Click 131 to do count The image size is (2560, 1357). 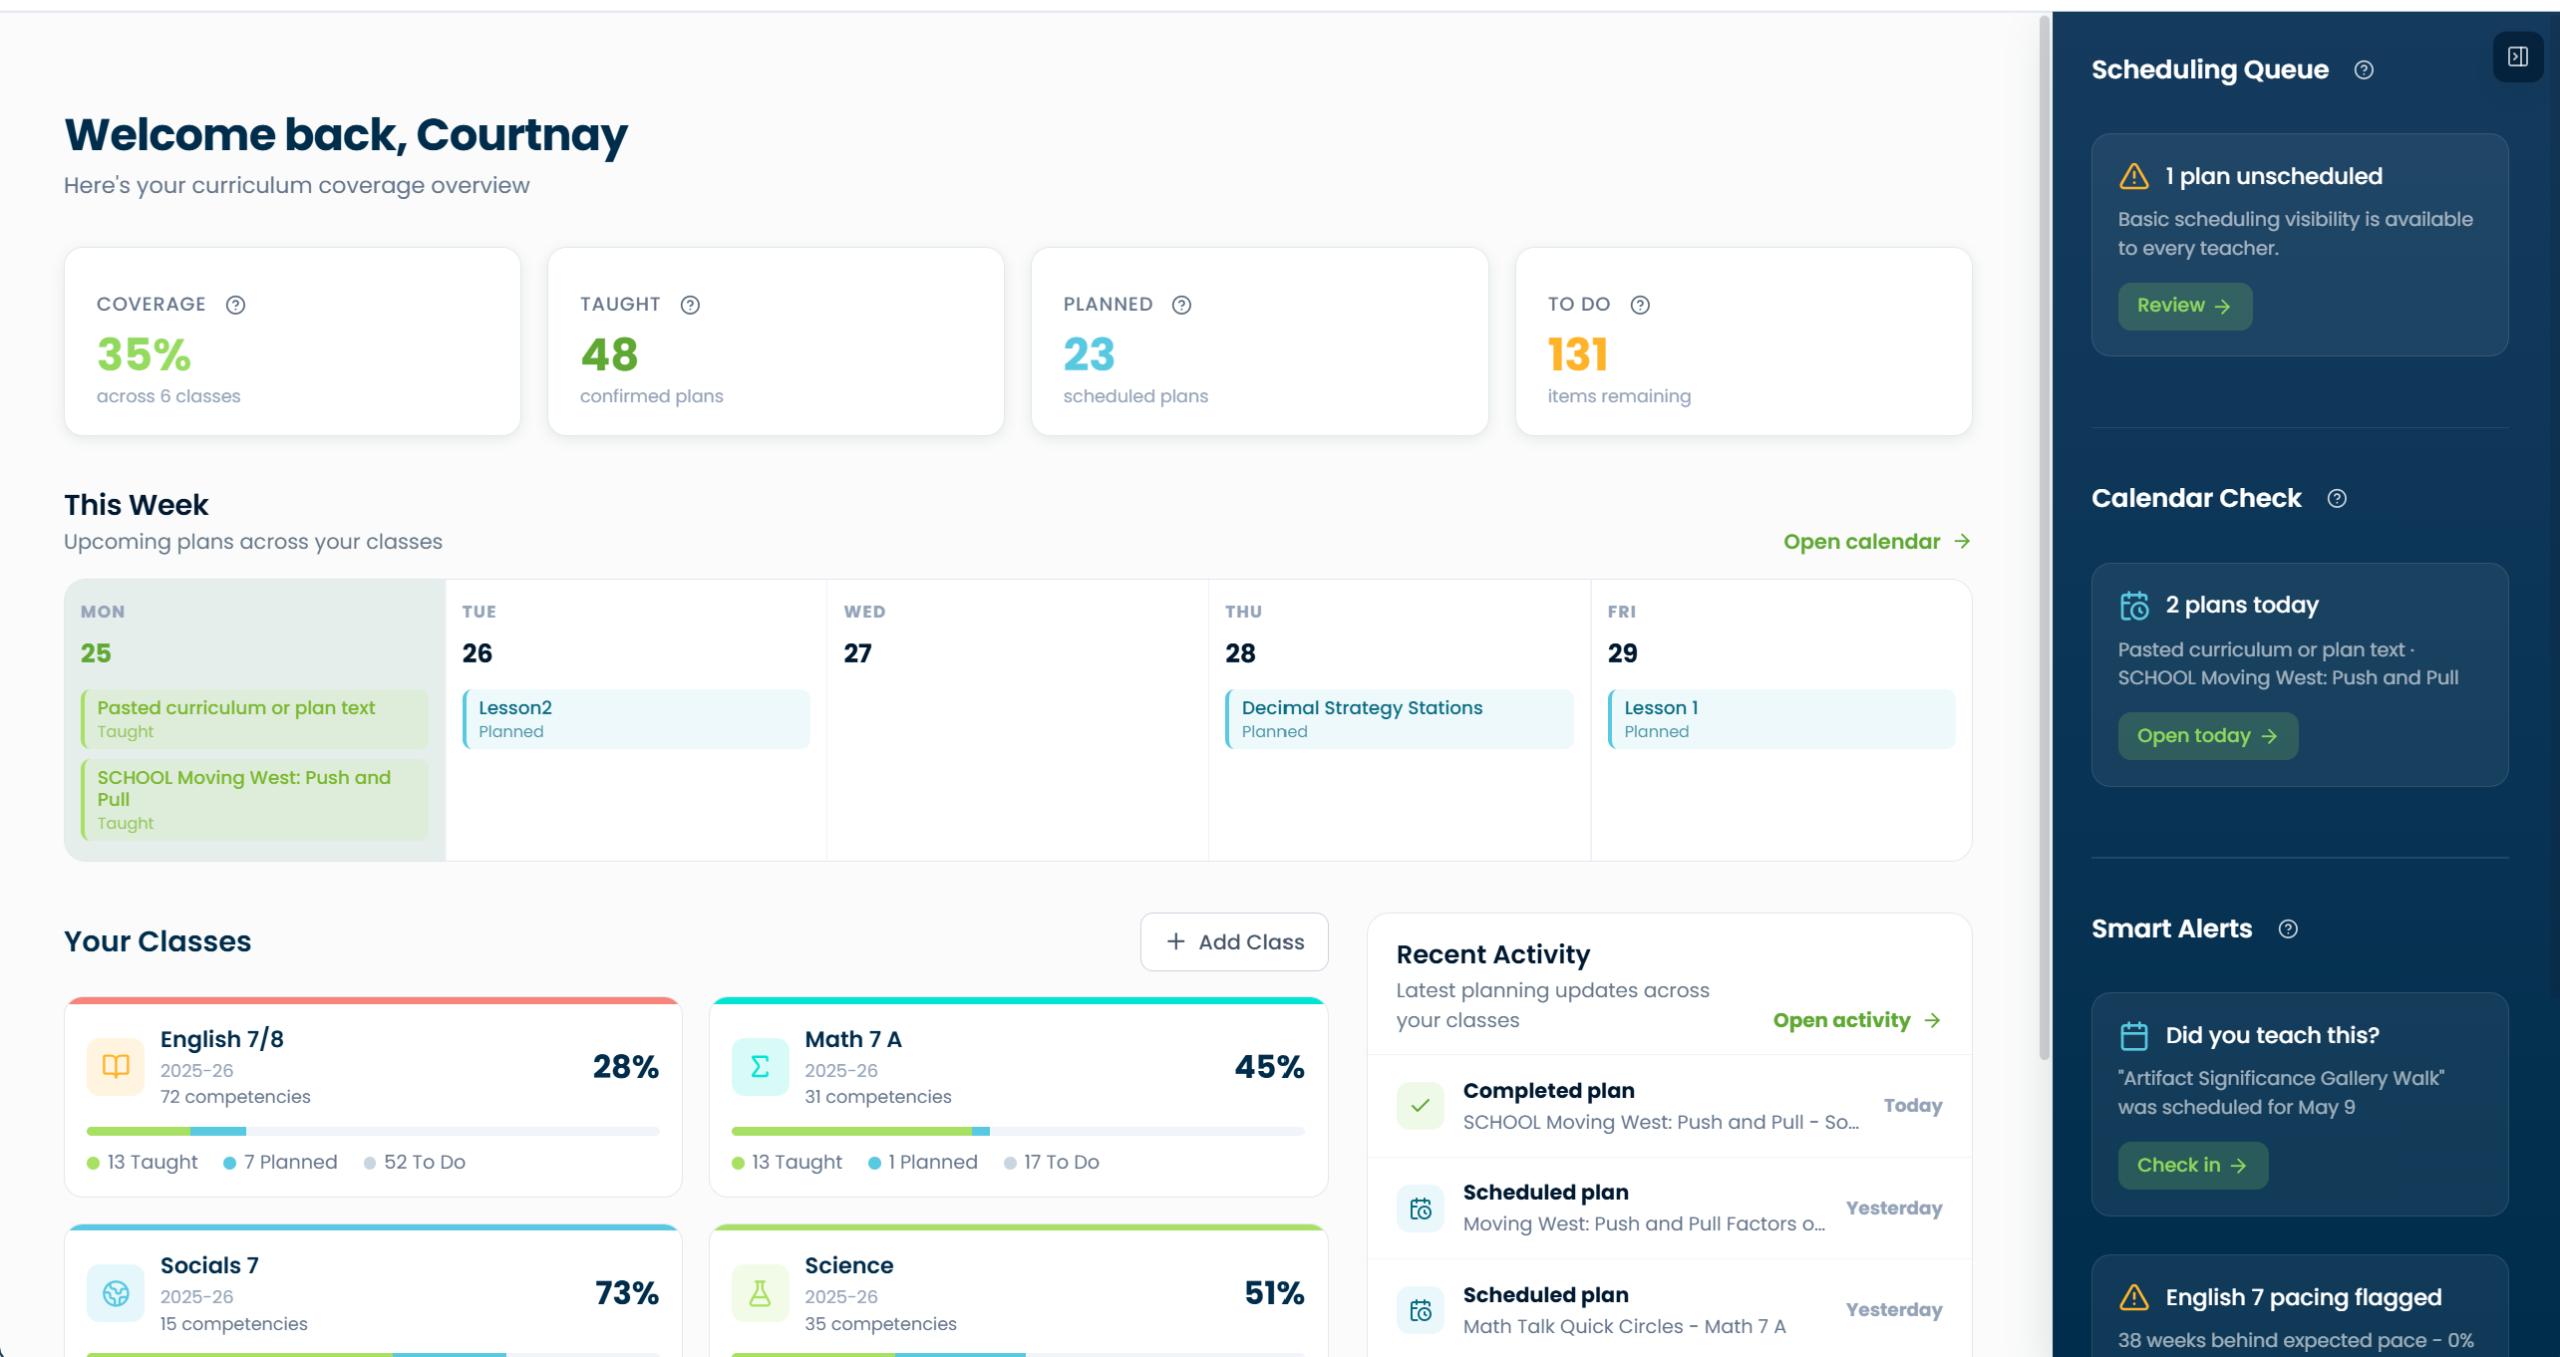pos(1578,354)
